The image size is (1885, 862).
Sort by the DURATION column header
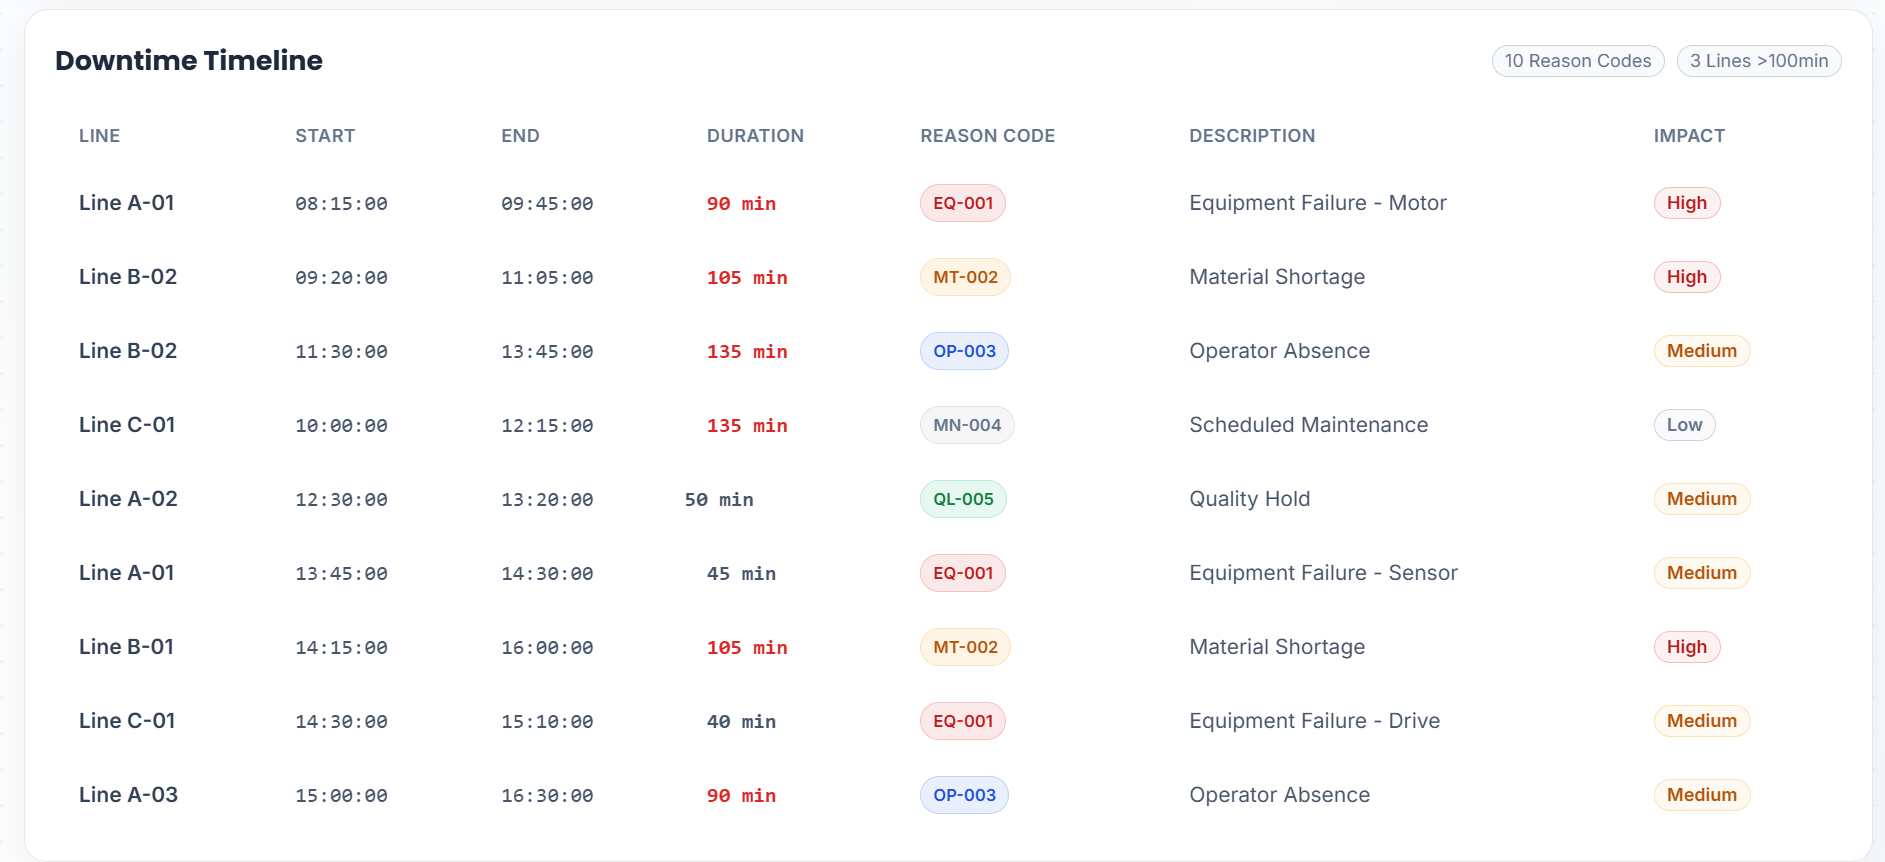754,136
